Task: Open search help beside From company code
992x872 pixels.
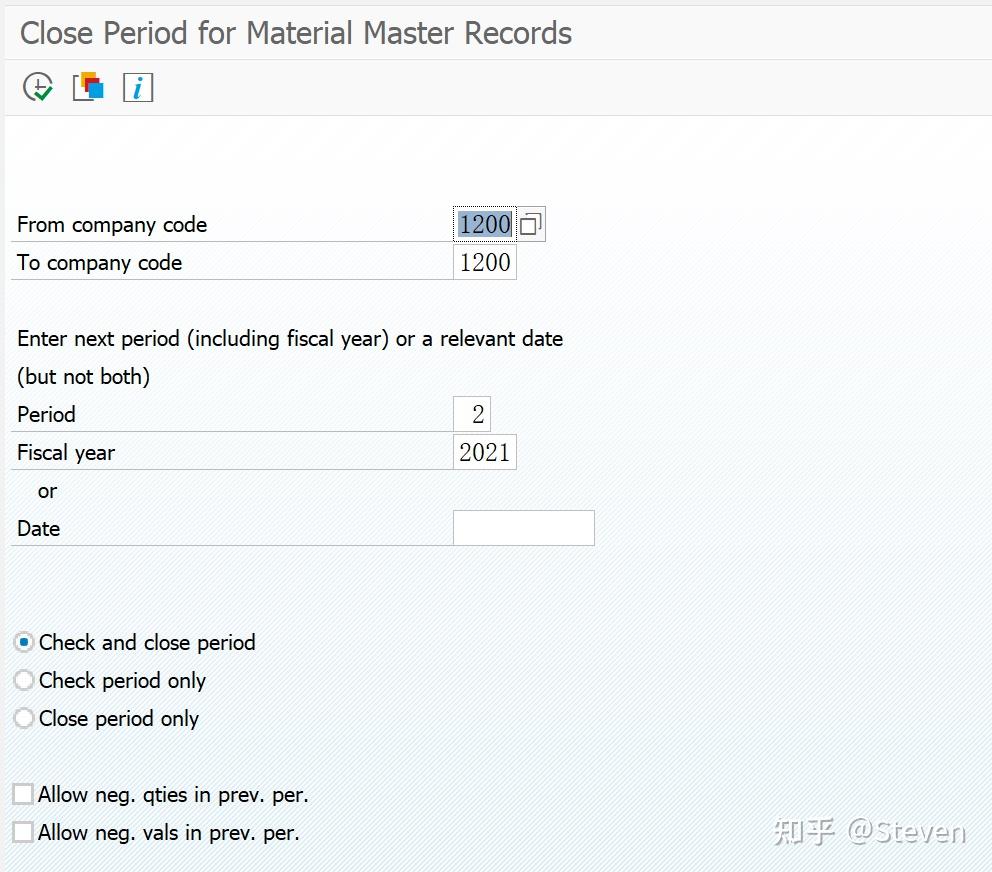Action: tap(532, 225)
